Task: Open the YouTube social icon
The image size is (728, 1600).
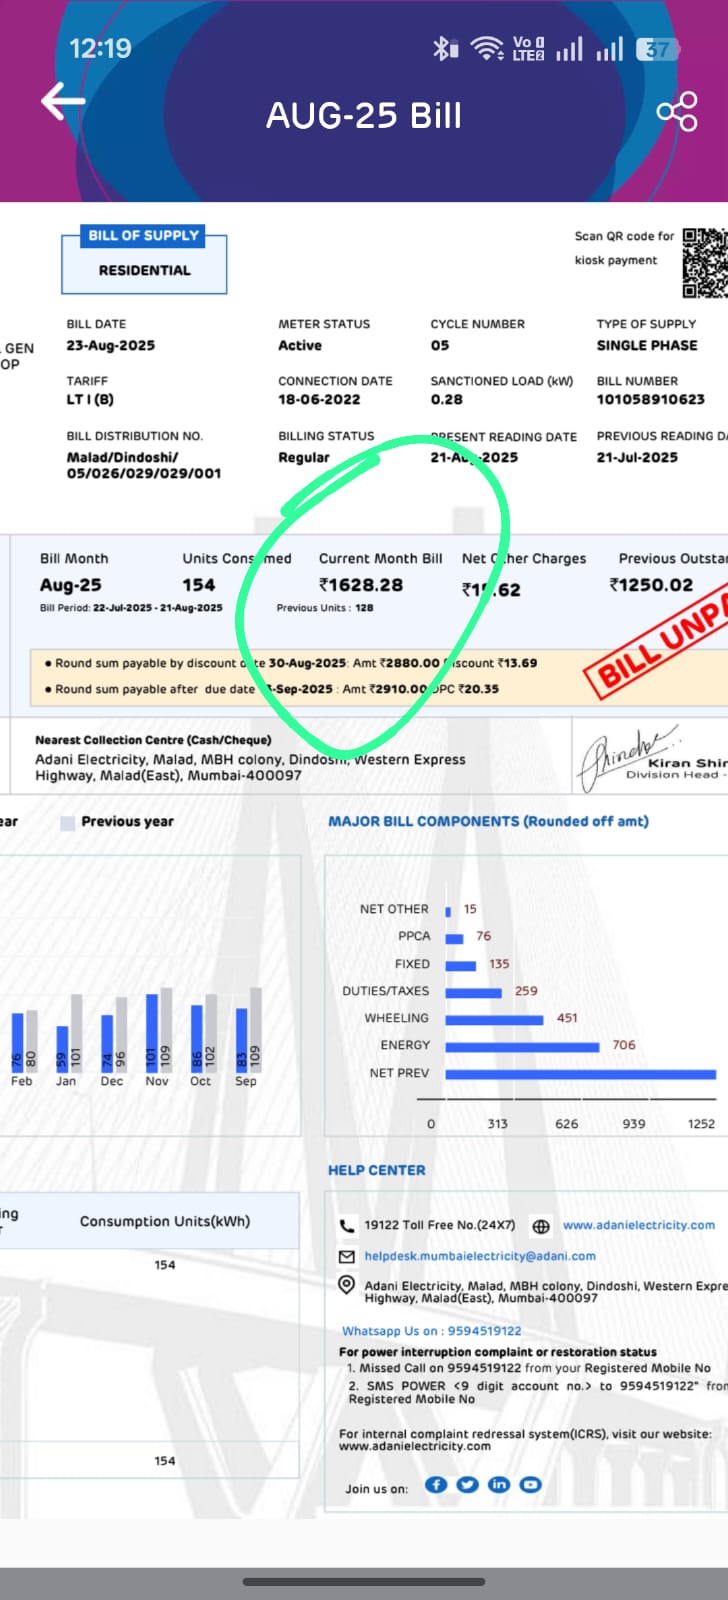Action: (531, 1484)
